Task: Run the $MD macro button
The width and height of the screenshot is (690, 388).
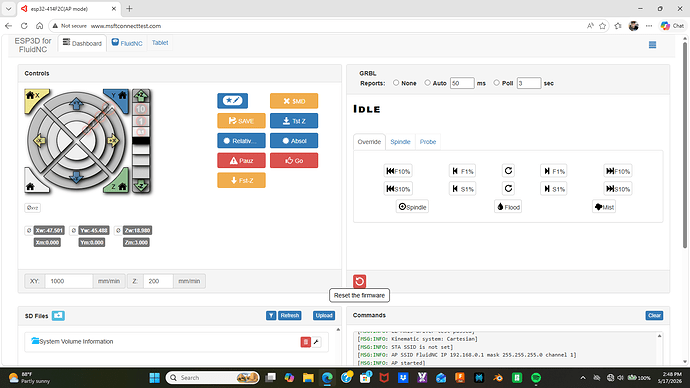Action: pos(294,101)
